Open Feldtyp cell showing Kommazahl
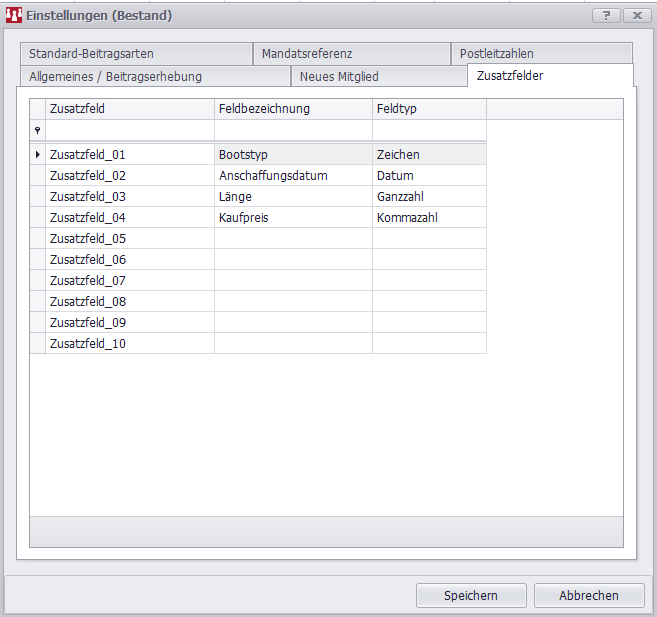The width and height of the screenshot is (657, 617). (429, 217)
